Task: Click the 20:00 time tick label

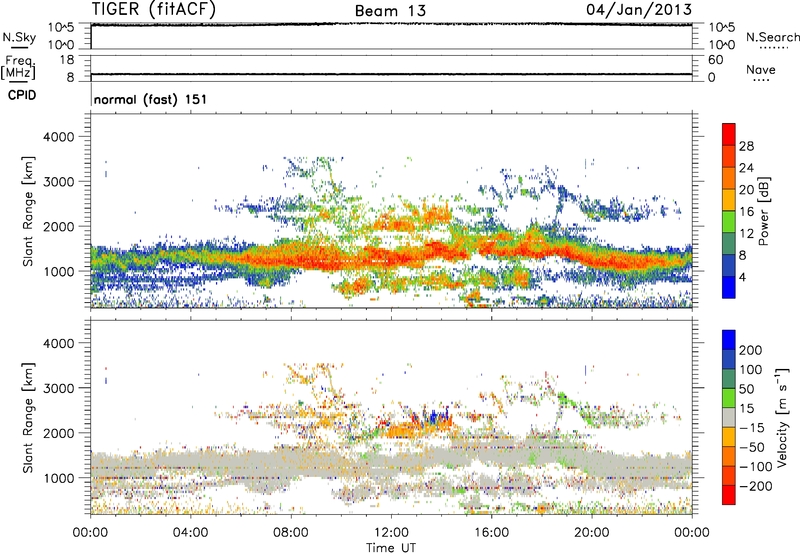Action: tap(591, 533)
